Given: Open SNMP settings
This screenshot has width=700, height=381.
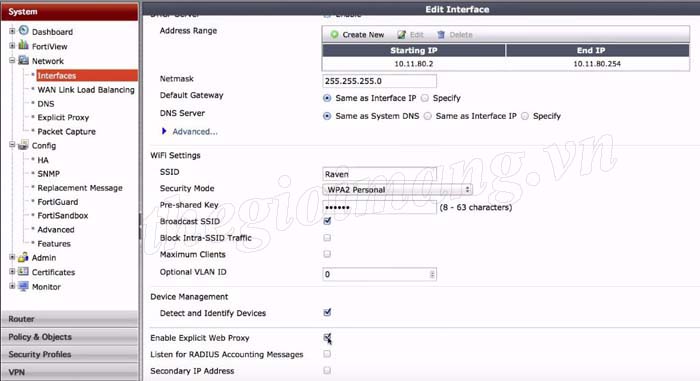Looking at the screenshot, I should coord(48,174).
